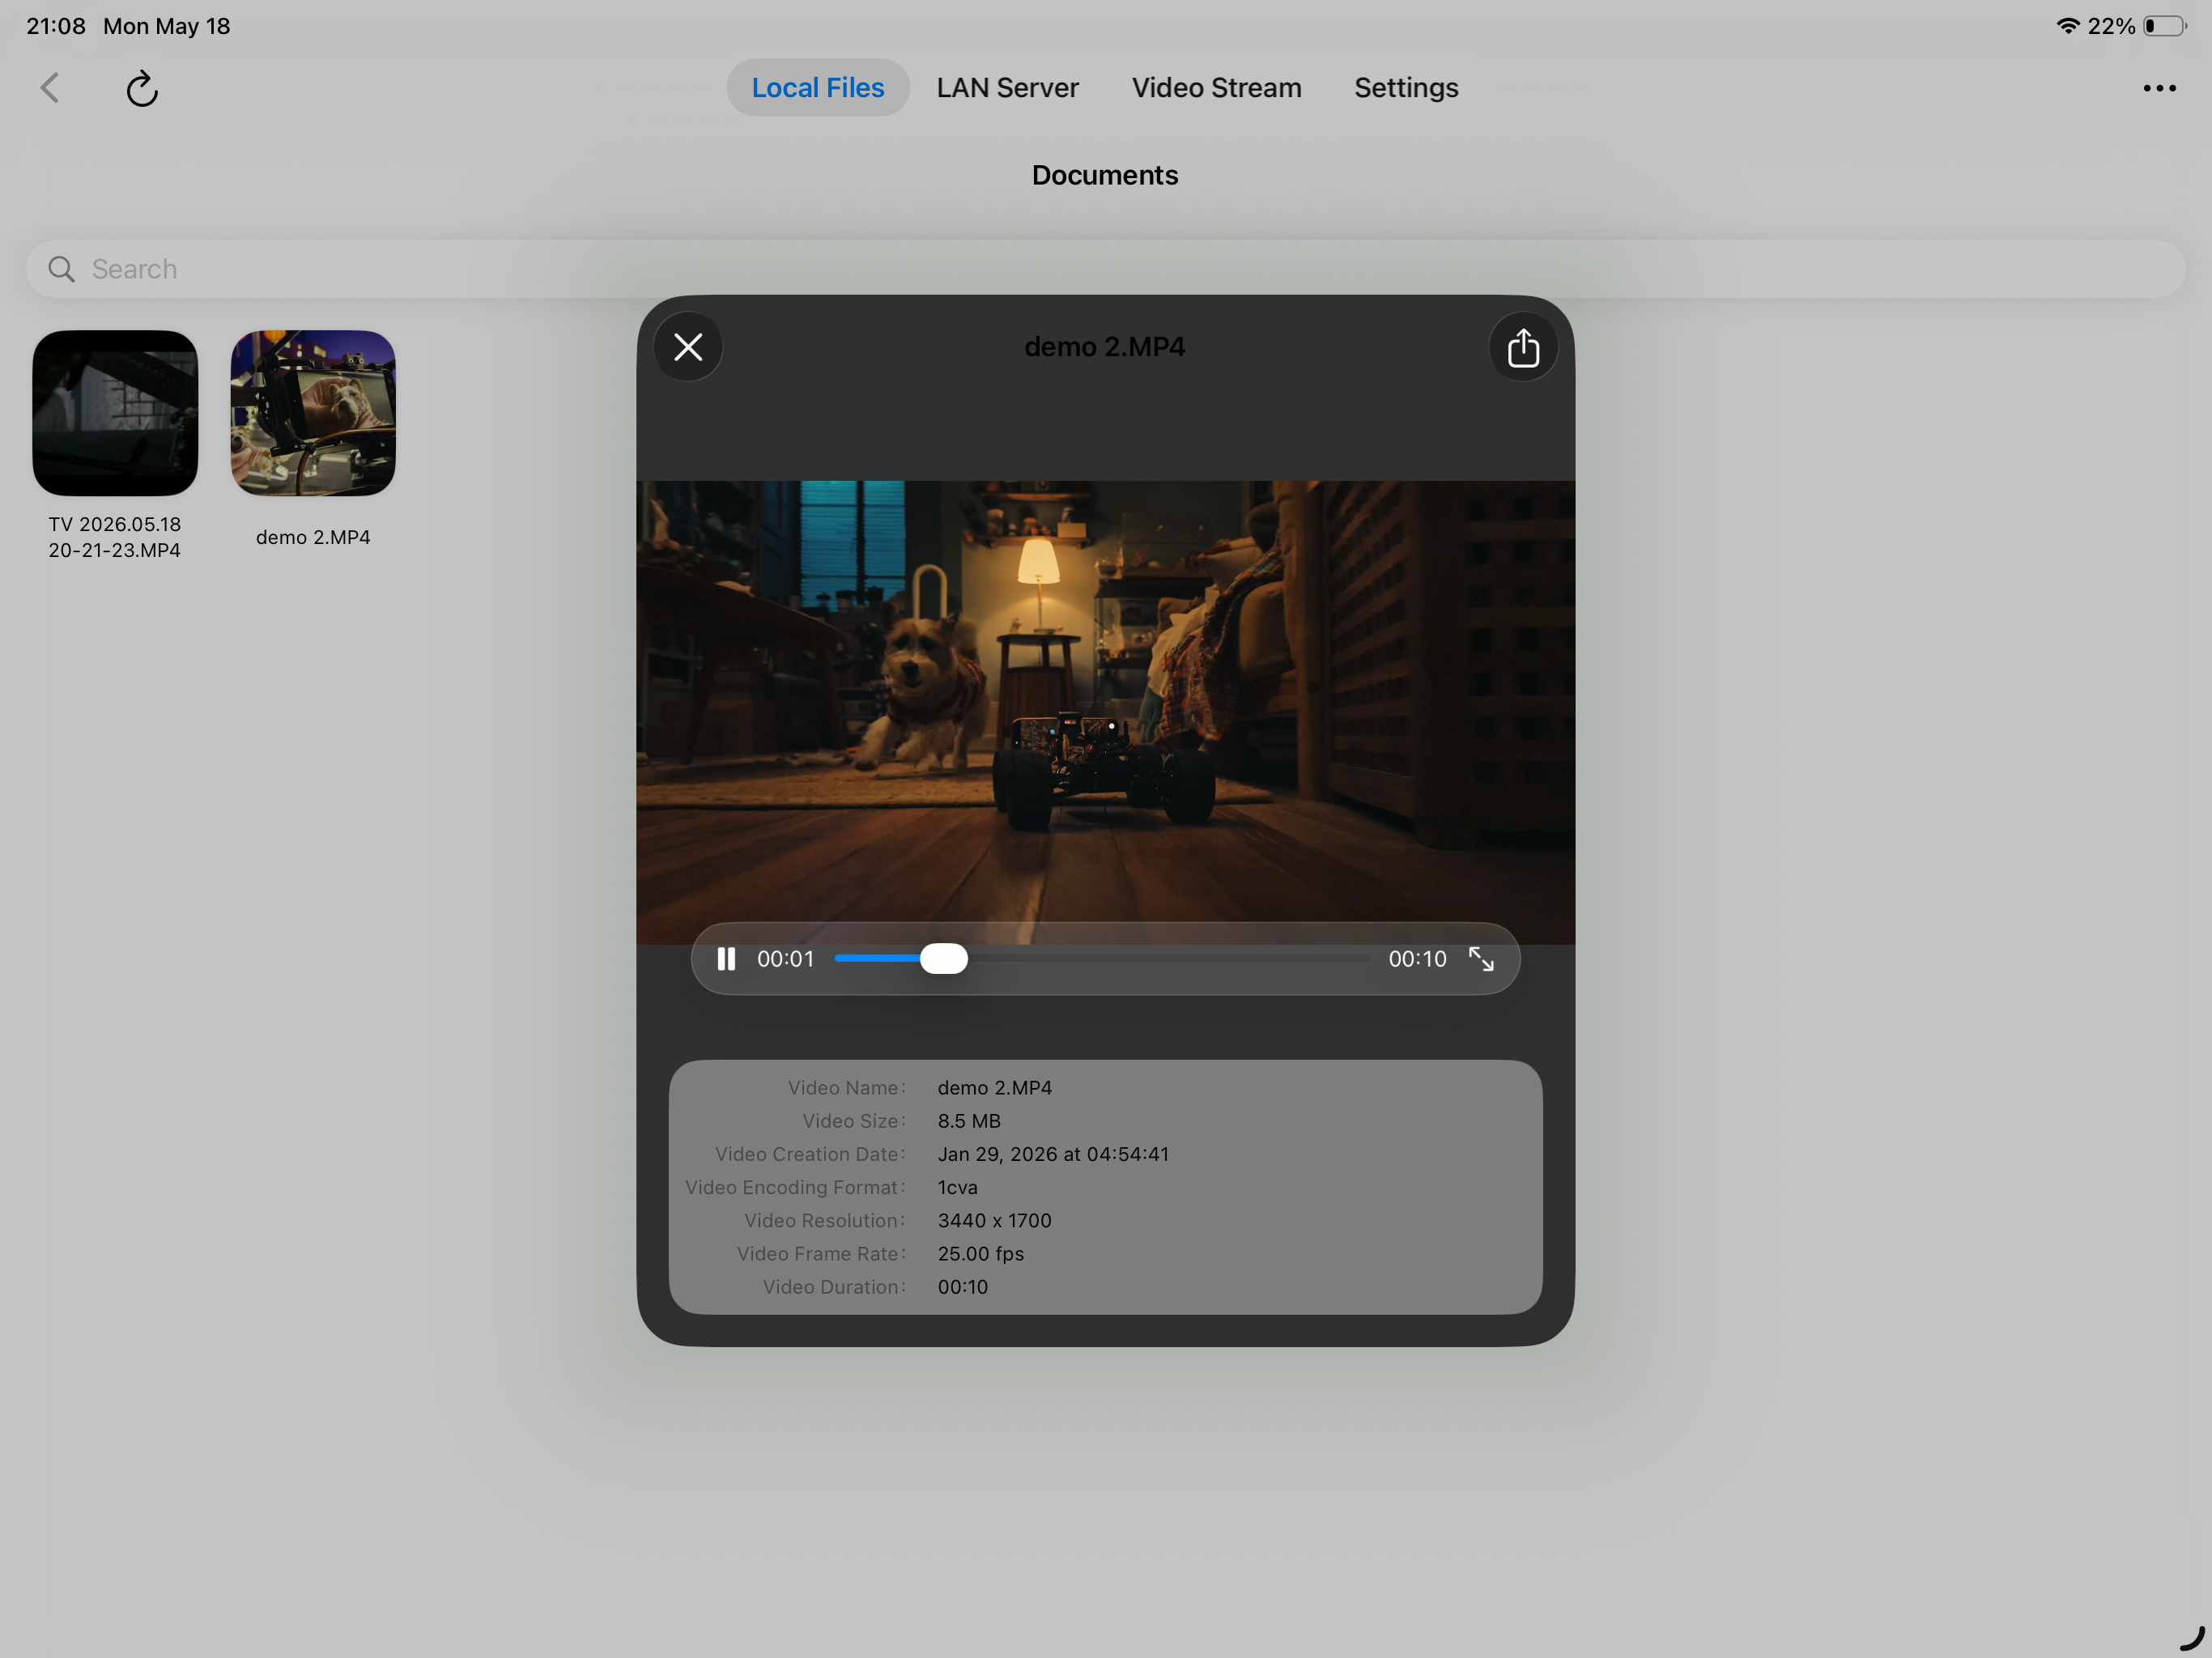The image size is (2212, 1658).
Task: Click the popup title demo 2.MP4
Action: [x=1104, y=347]
